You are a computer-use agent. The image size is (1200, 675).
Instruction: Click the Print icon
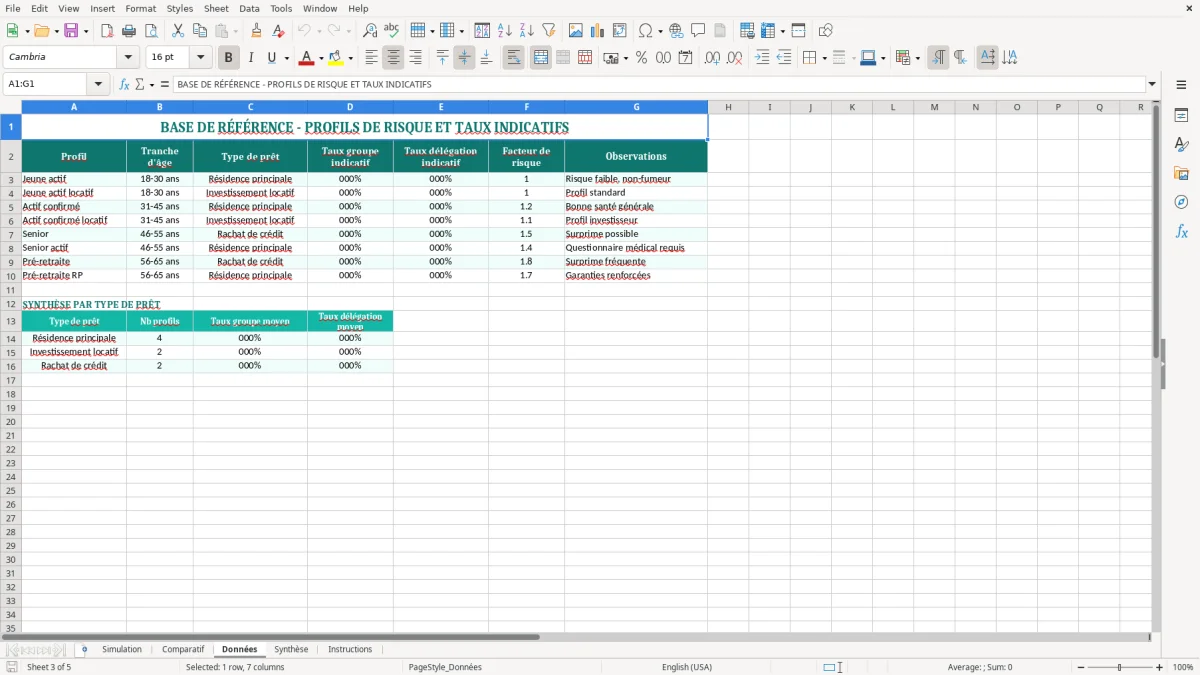(x=129, y=31)
